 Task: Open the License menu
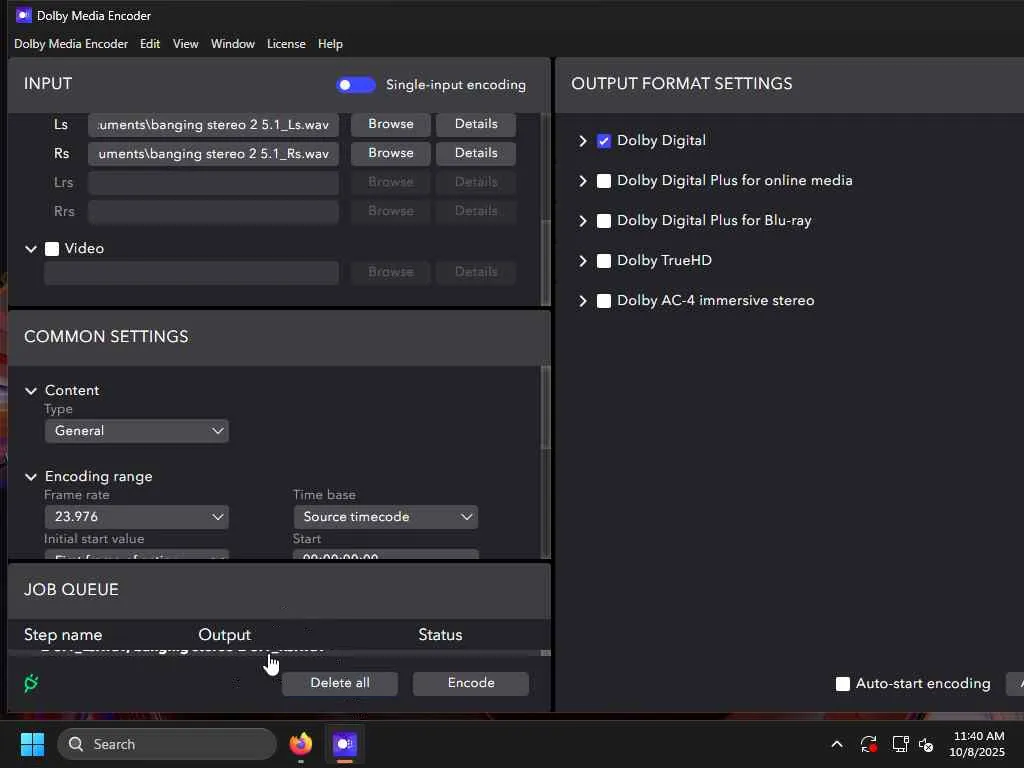[x=286, y=44]
